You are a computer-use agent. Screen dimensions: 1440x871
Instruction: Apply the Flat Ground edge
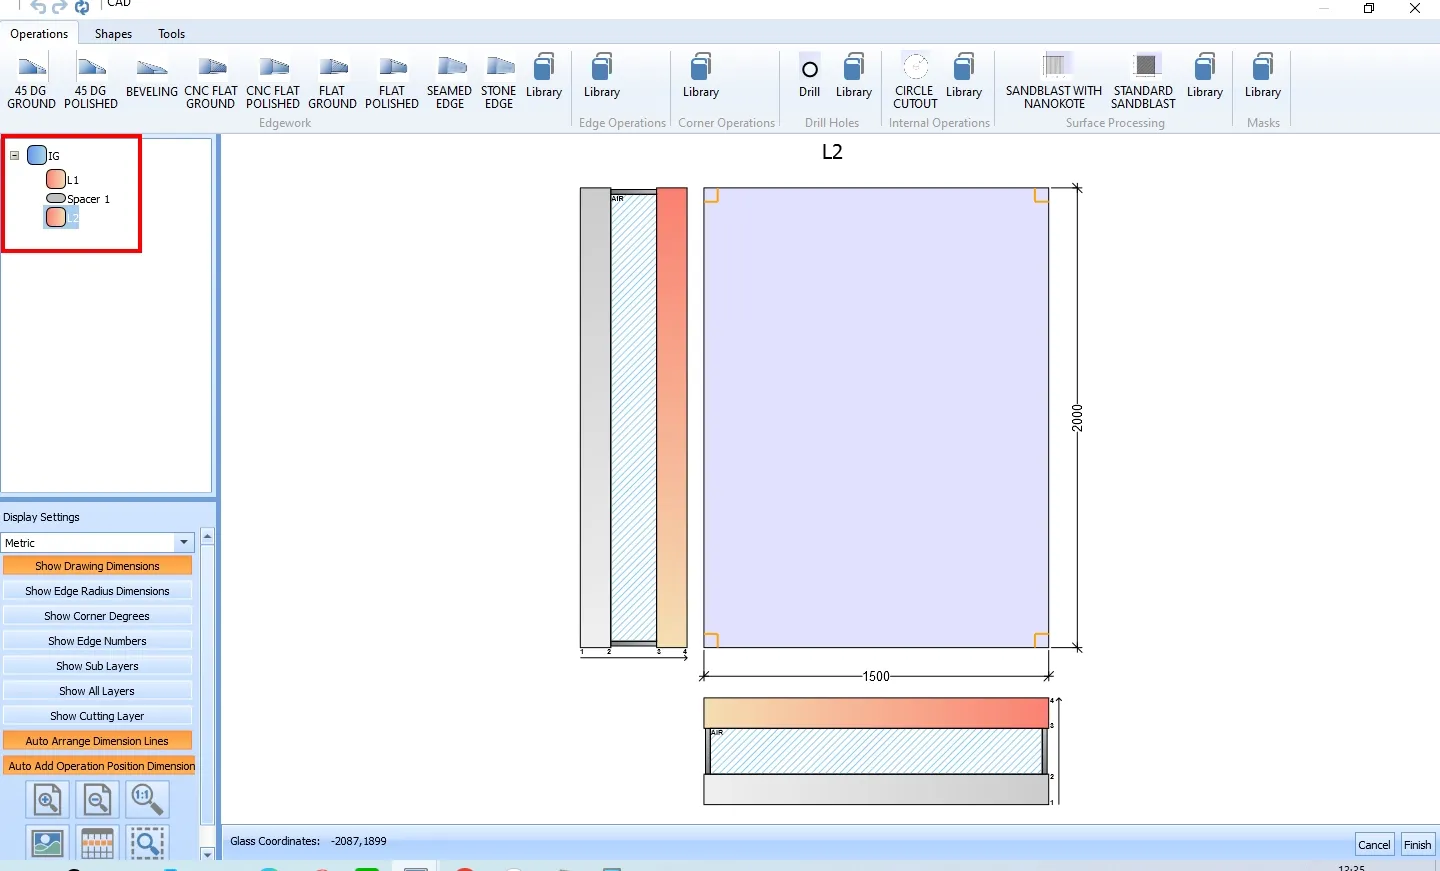pos(333,82)
